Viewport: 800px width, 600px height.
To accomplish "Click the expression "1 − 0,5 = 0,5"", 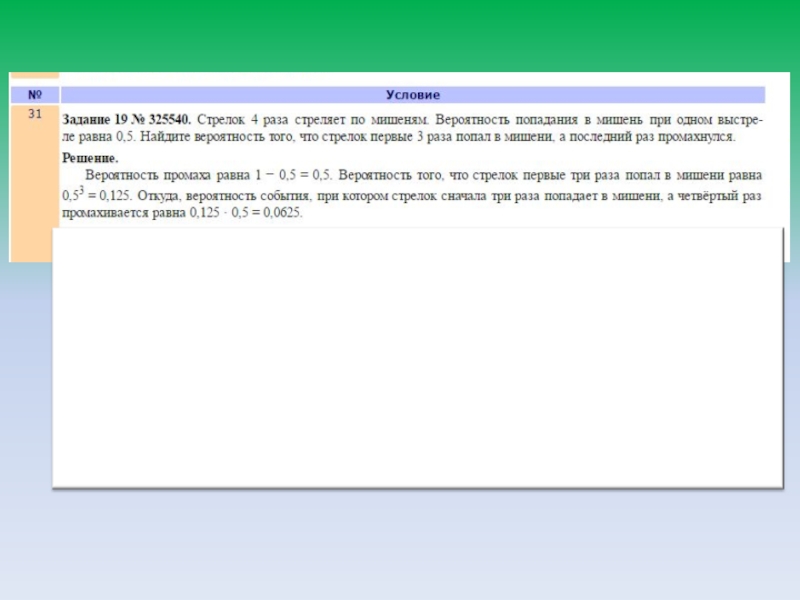I will pyautogui.click(x=295, y=176).
